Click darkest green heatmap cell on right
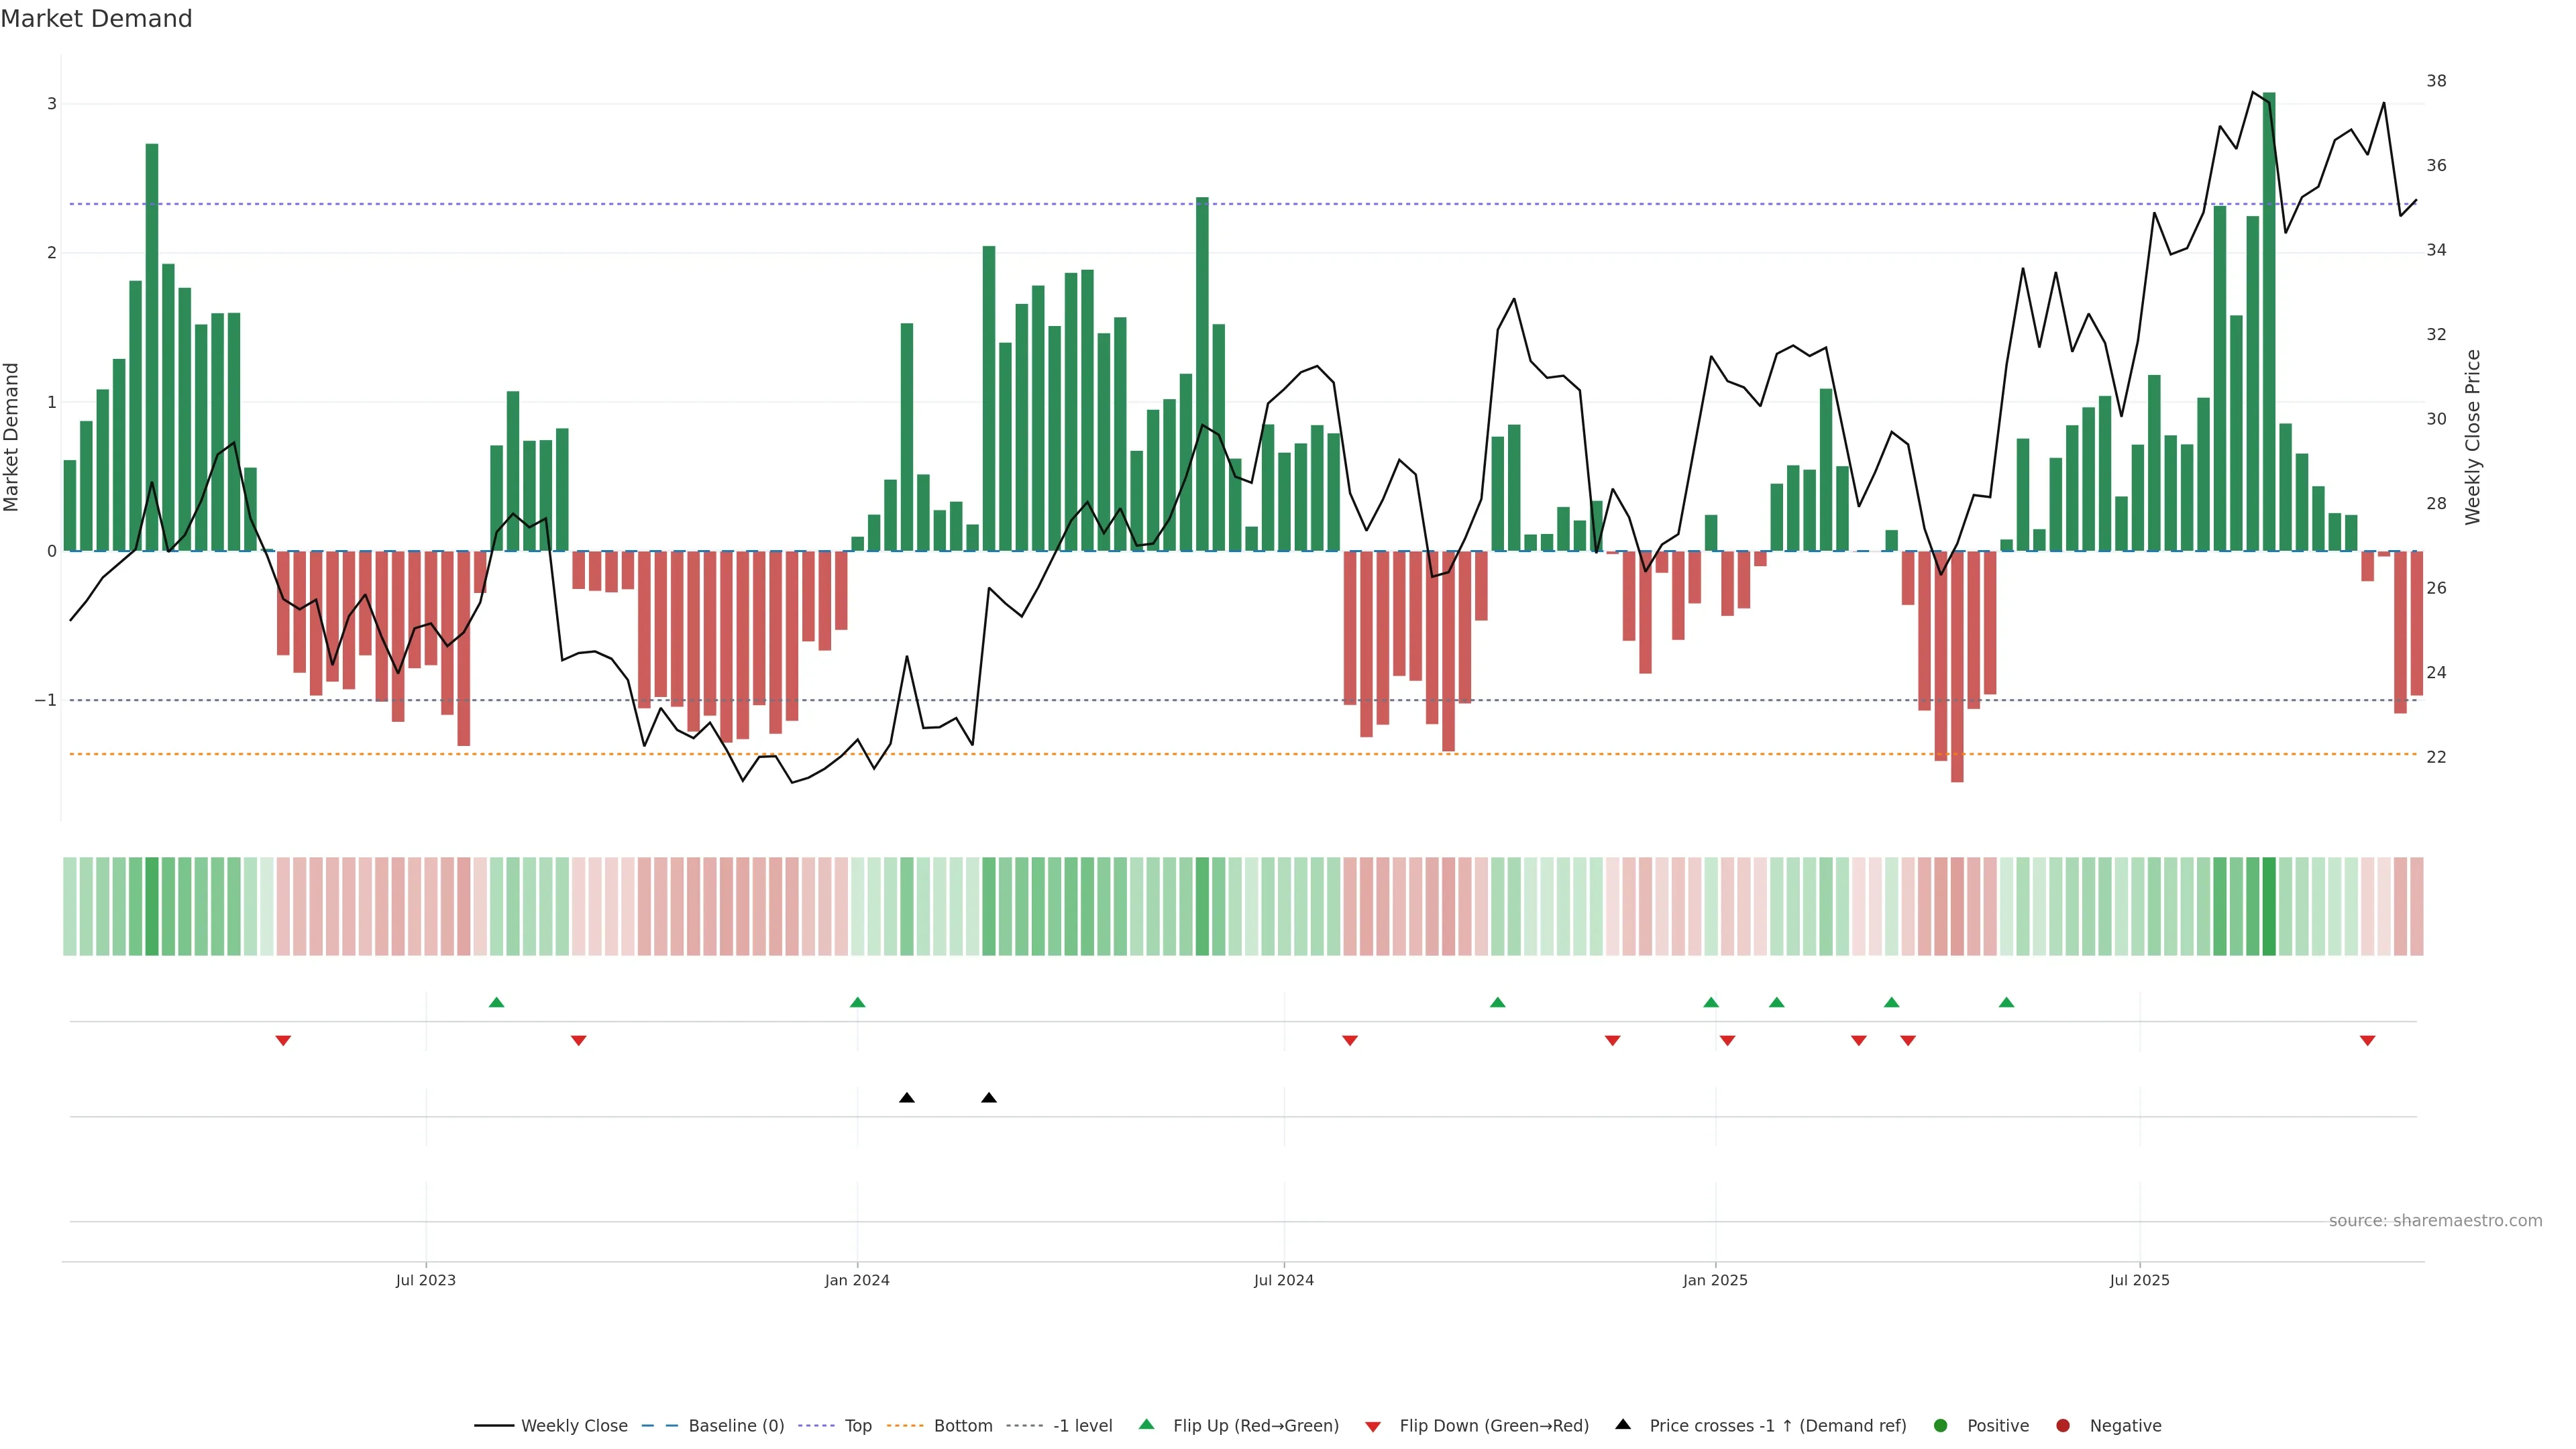Viewport: 2576px width, 1449px height. (x=2269, y=906)
